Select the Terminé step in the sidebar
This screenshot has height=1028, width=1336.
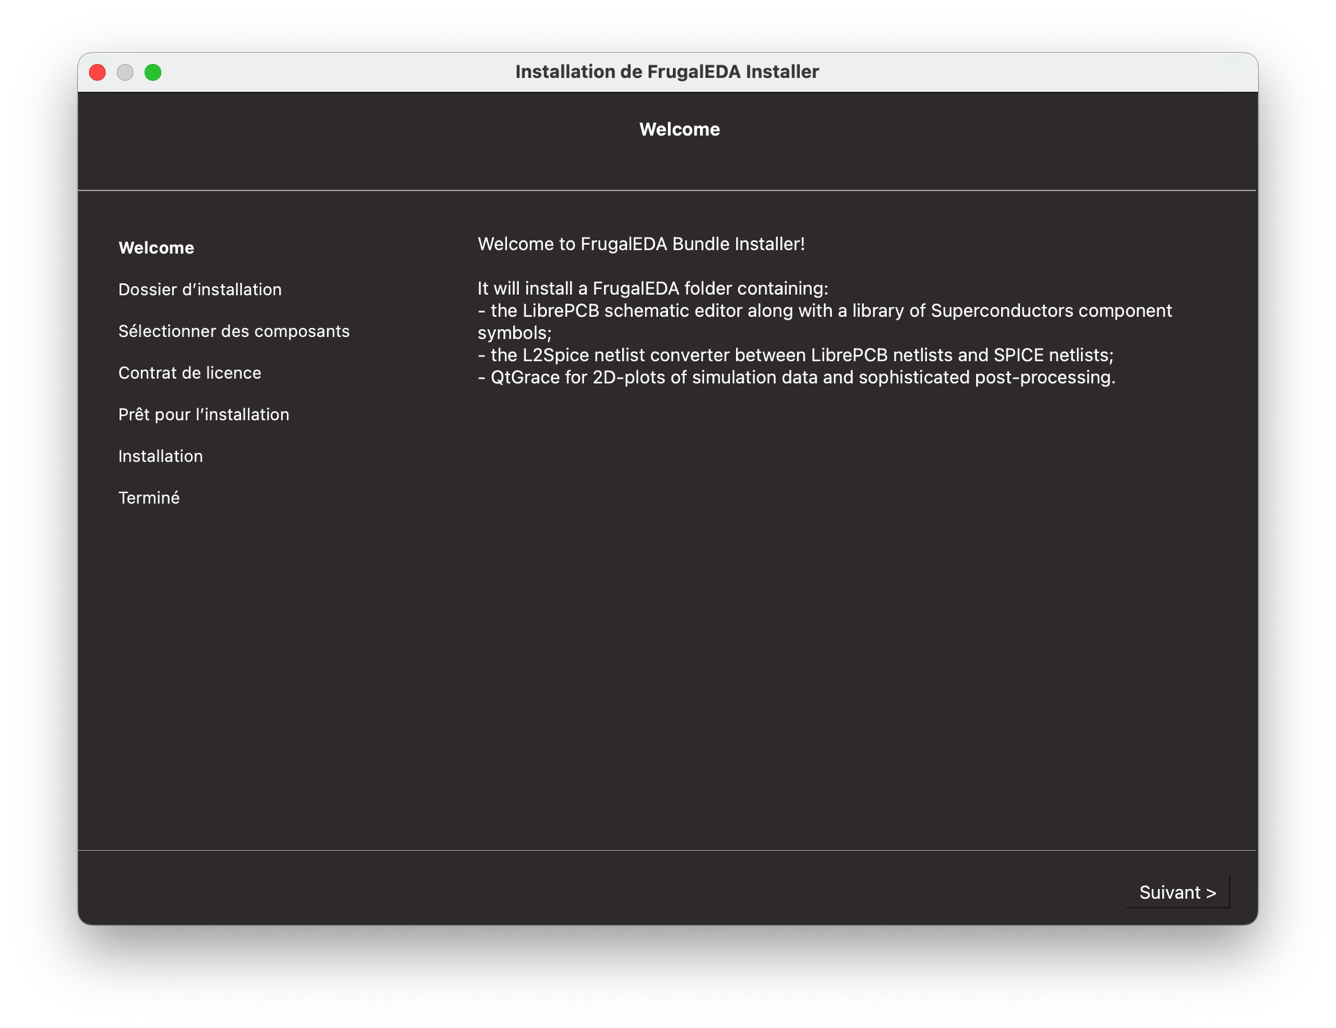tap(149, 498)
